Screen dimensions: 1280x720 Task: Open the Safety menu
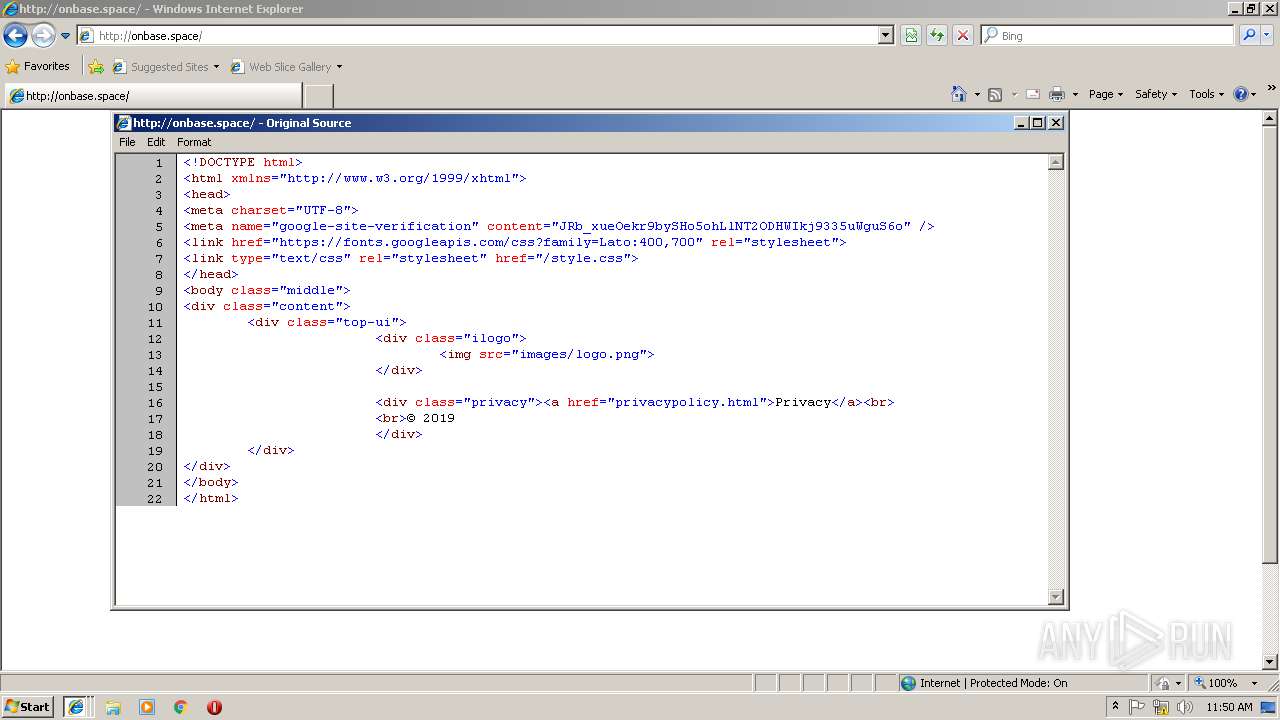[1156, 94]
